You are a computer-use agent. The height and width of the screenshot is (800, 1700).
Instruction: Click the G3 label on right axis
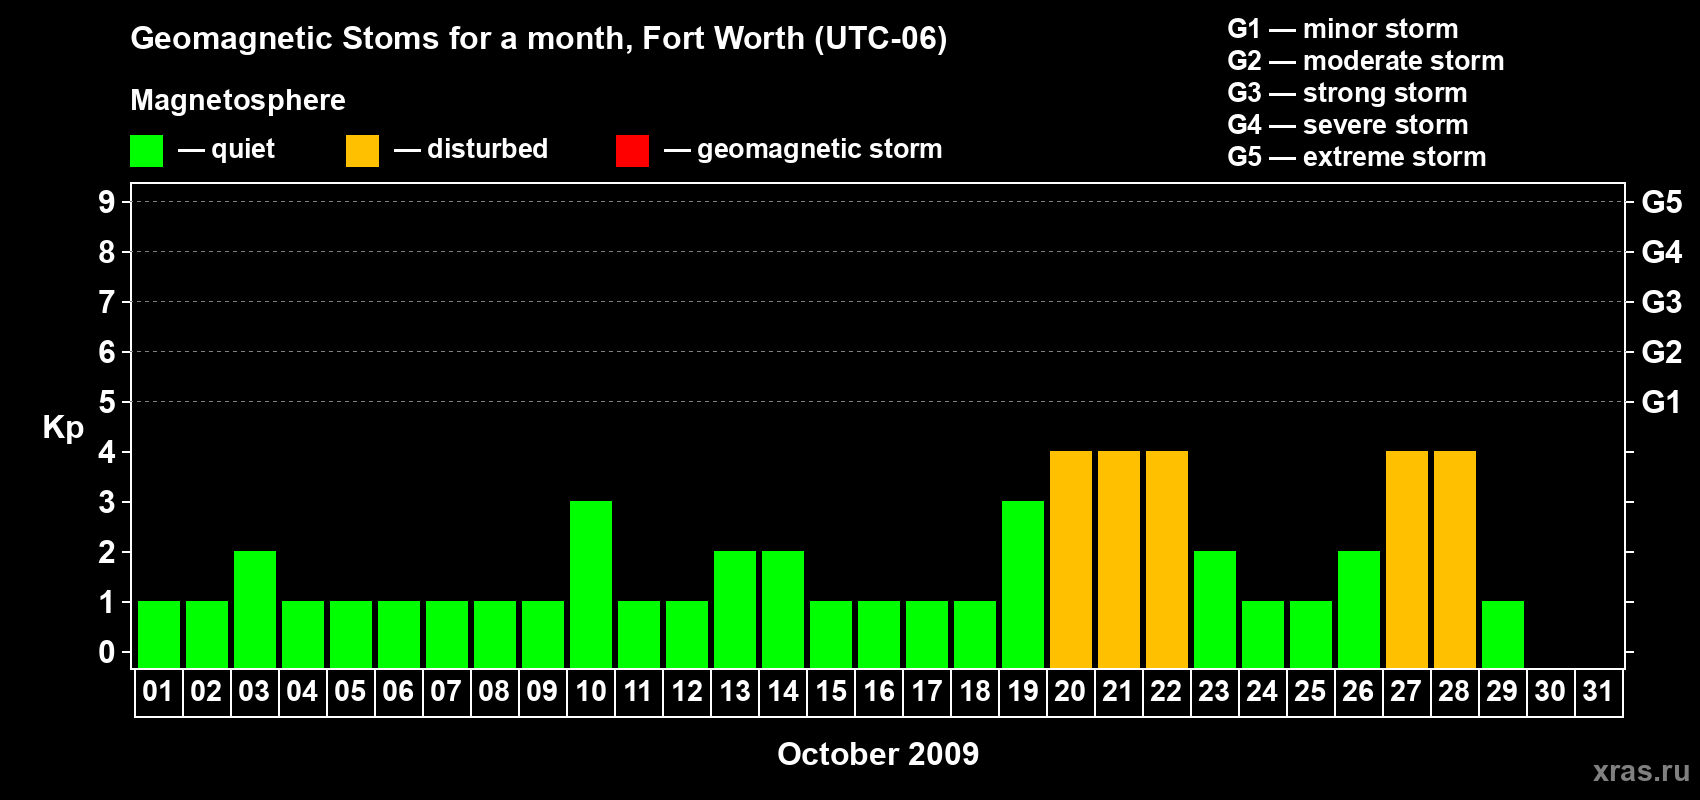point(1662,302)
